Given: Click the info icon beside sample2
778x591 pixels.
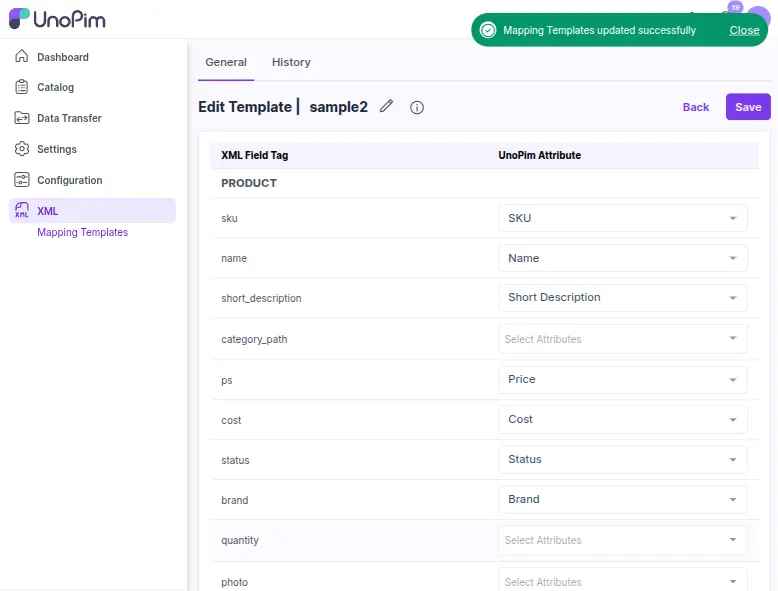Looking at the screenshot, I should pyautogui.click(x=417, y=108).
